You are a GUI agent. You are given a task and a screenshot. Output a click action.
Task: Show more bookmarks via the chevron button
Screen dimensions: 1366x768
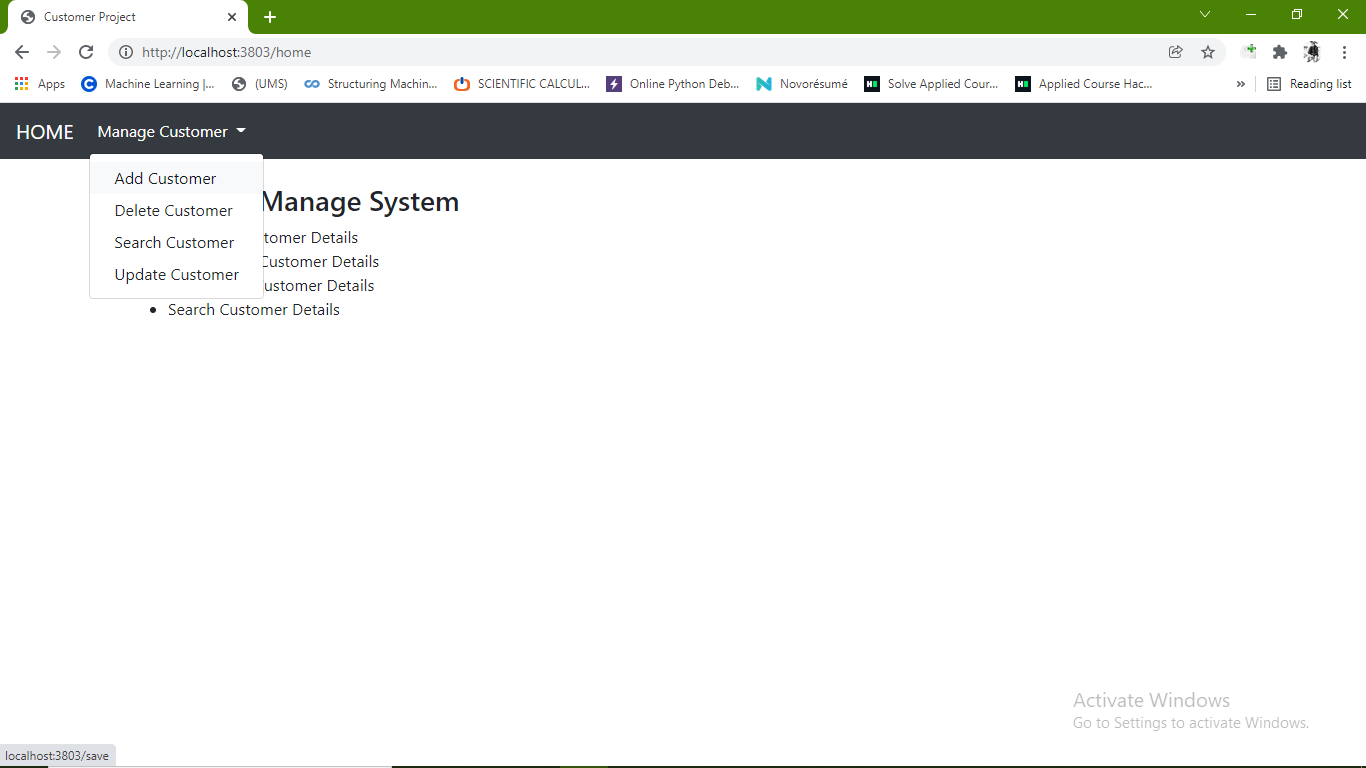(1240, 84)
